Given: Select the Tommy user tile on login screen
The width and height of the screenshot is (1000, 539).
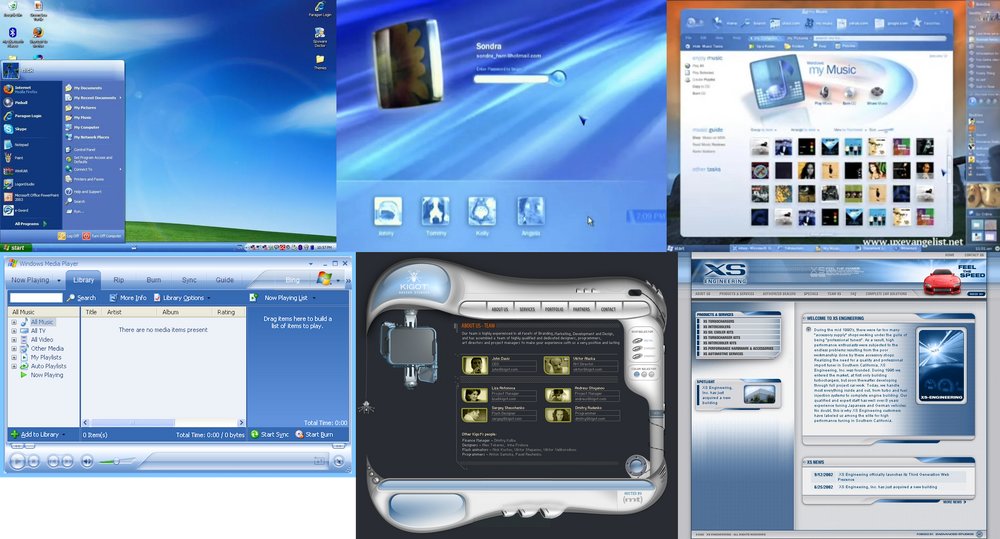Looking at the screenshot, I should [436, 211].
